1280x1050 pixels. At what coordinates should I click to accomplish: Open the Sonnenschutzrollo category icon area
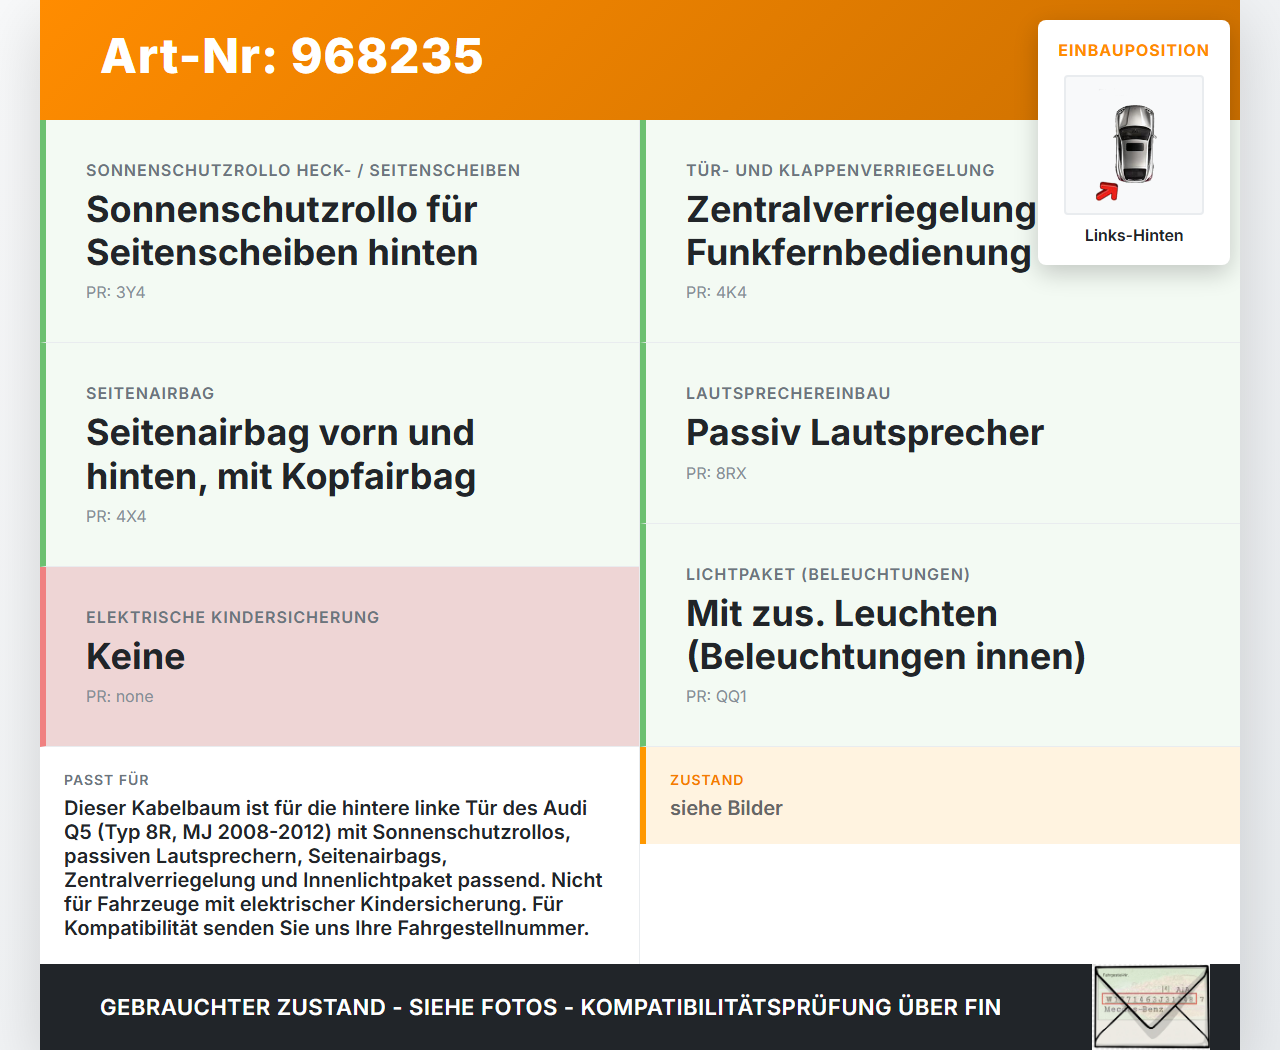pos(303,170)
